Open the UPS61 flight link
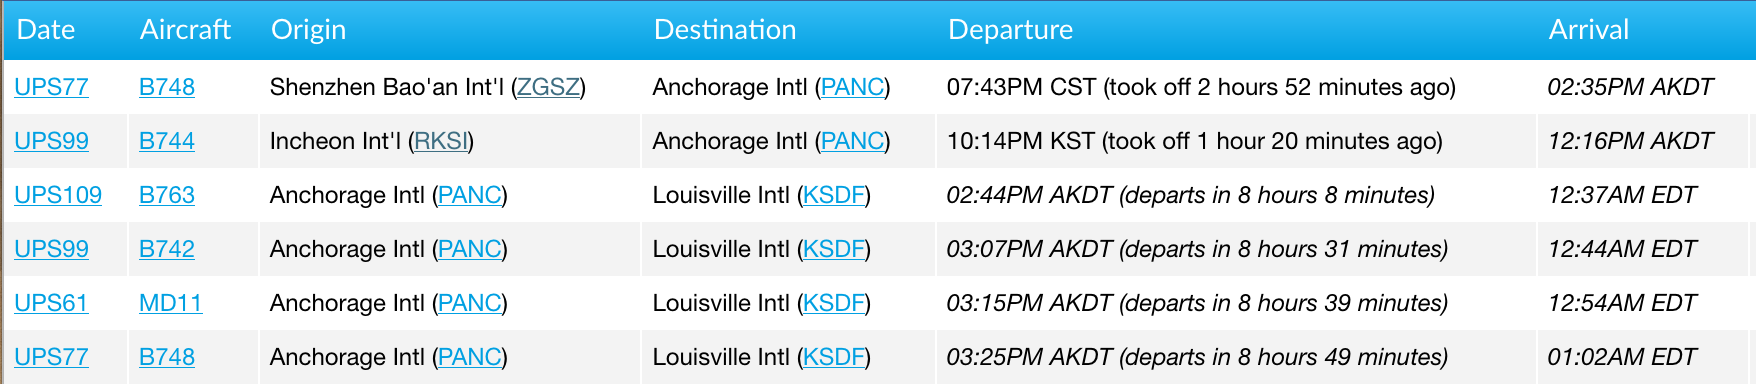This screenshot has height=384, width=1756. click(51, 303)
